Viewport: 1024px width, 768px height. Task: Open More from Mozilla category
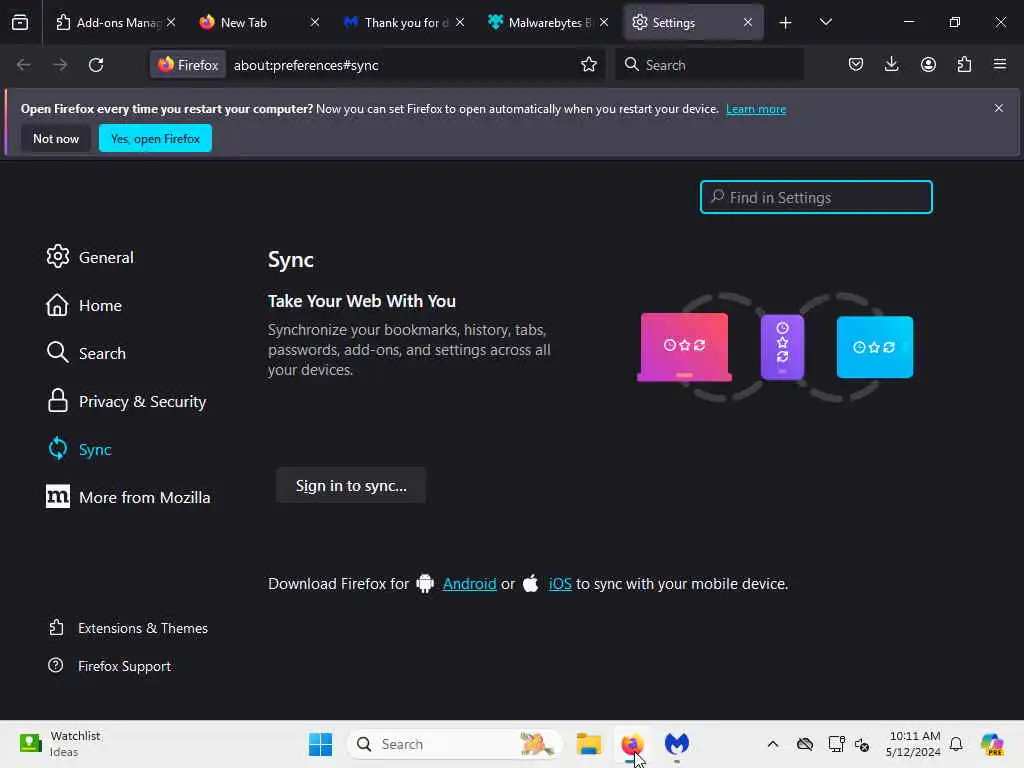tap(128, 498)
